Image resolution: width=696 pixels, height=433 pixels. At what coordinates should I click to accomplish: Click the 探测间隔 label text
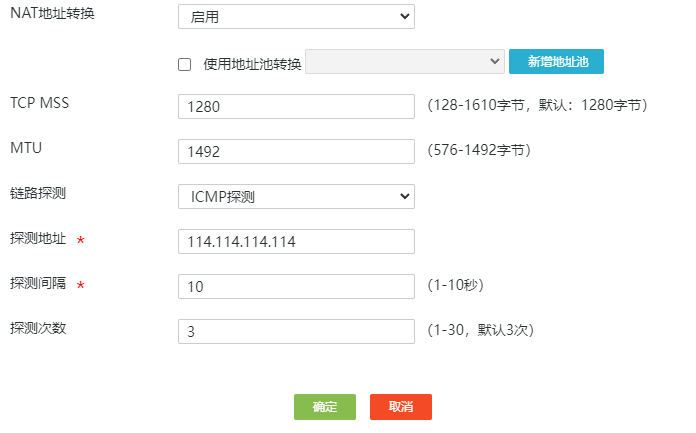click(38, 283)
